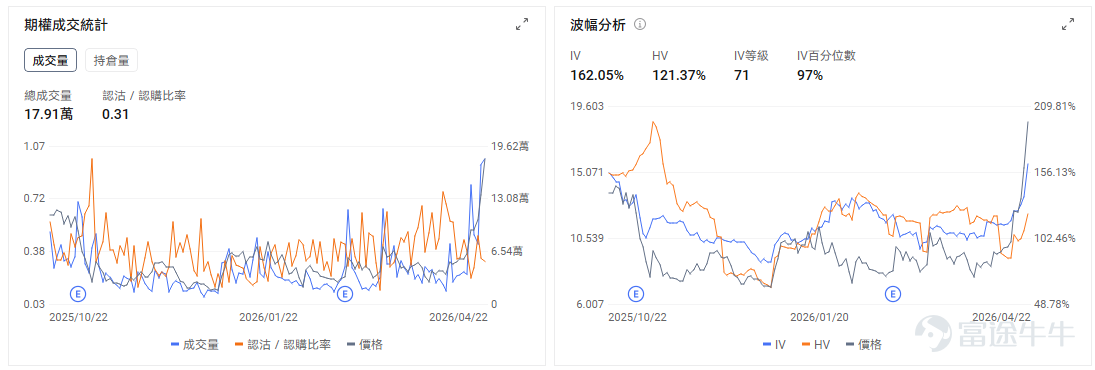1095x370 pixels.
Task: Select the 成交量 tab
Action: click(50, 60)
